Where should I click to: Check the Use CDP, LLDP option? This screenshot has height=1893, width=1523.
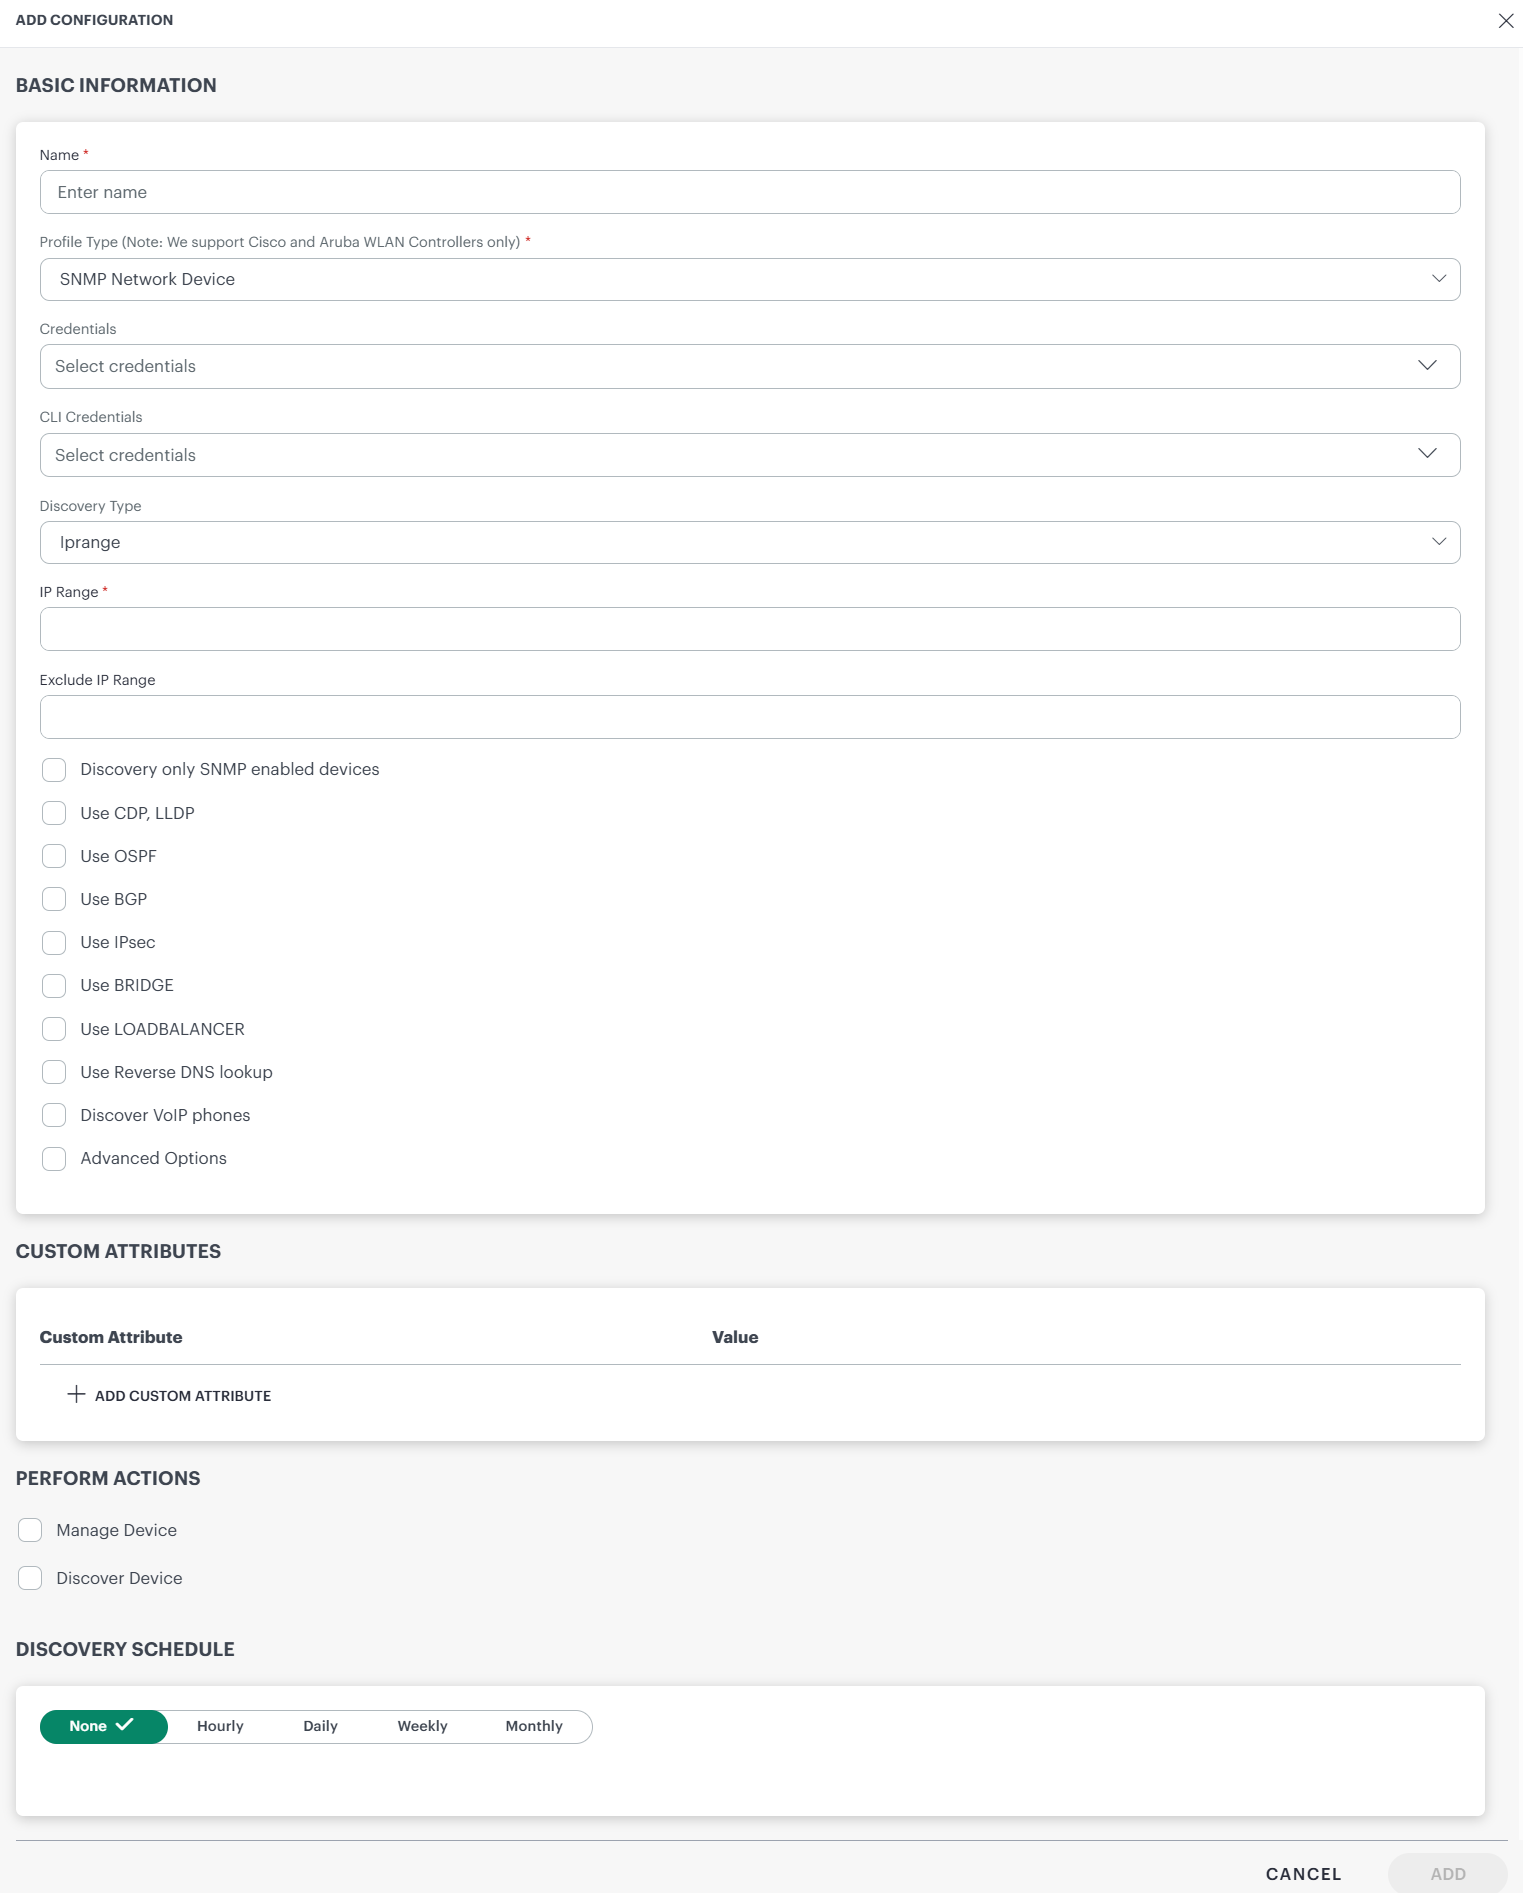54,813
